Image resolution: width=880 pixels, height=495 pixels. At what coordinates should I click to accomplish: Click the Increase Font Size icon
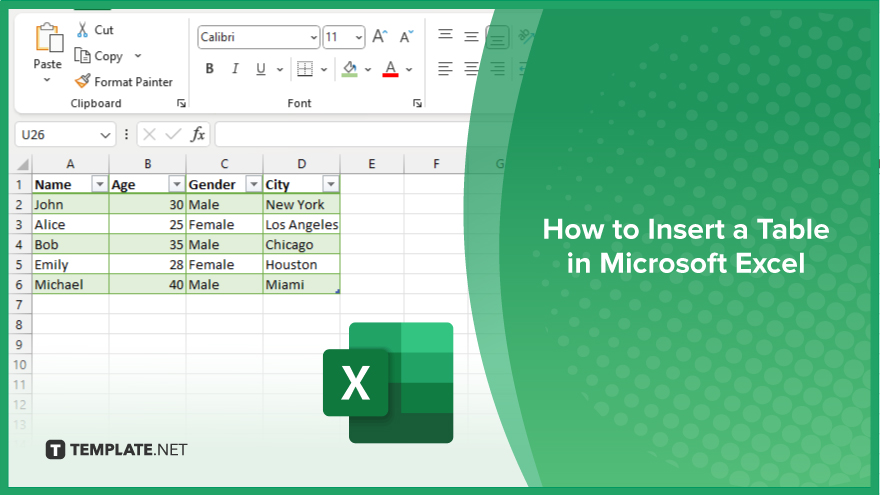(x=380, y=36)
